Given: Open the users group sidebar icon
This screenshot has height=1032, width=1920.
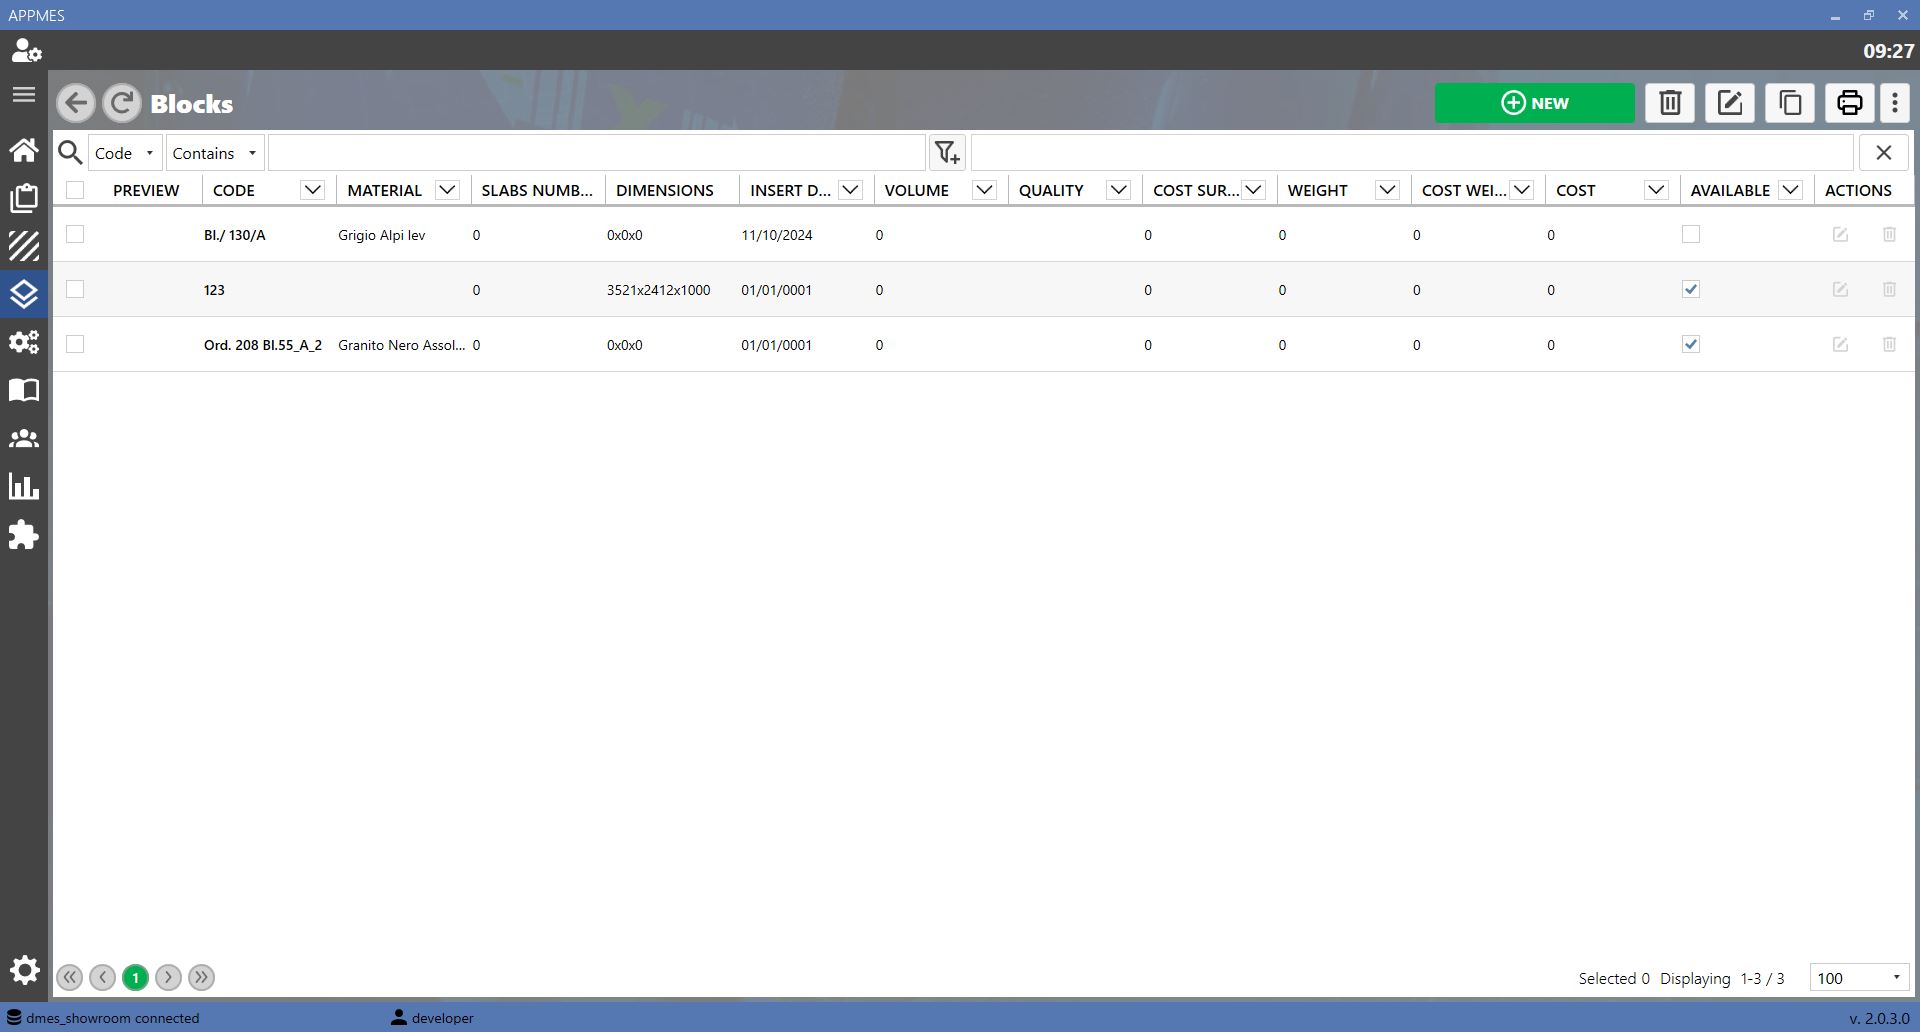Looking at the screenshot, I should tap(24, 439).
